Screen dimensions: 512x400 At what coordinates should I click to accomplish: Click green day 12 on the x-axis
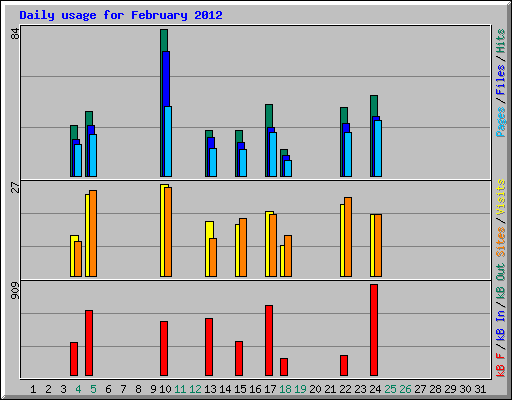tap(195, 389)
